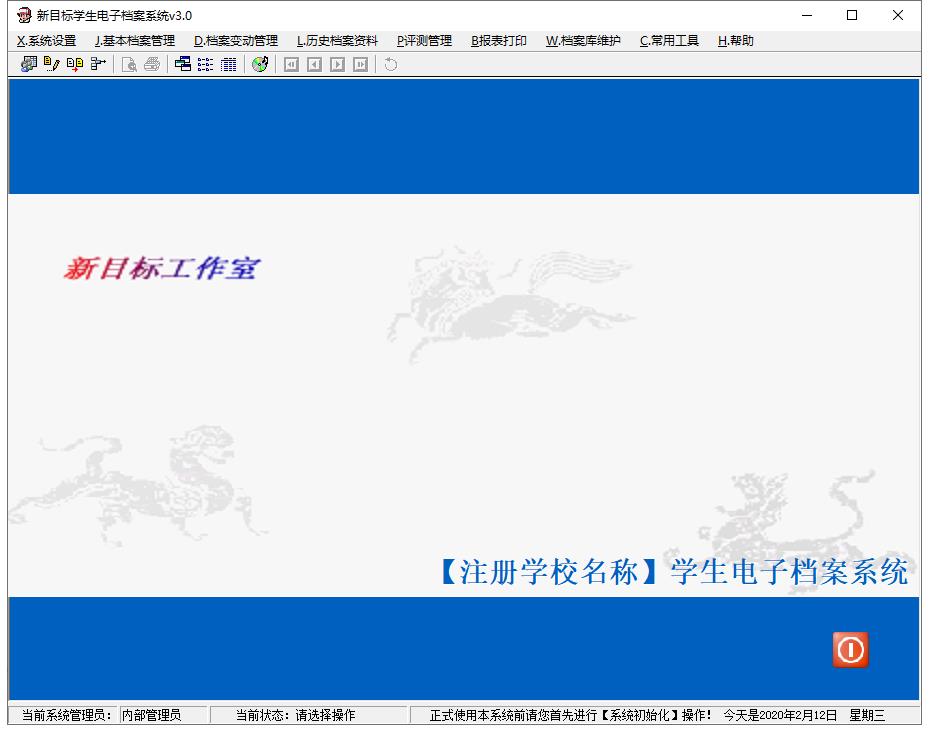Viewport: 929px width, 732px height.
Task: Click the 新目标工作室 logo text
Action: 162,268
